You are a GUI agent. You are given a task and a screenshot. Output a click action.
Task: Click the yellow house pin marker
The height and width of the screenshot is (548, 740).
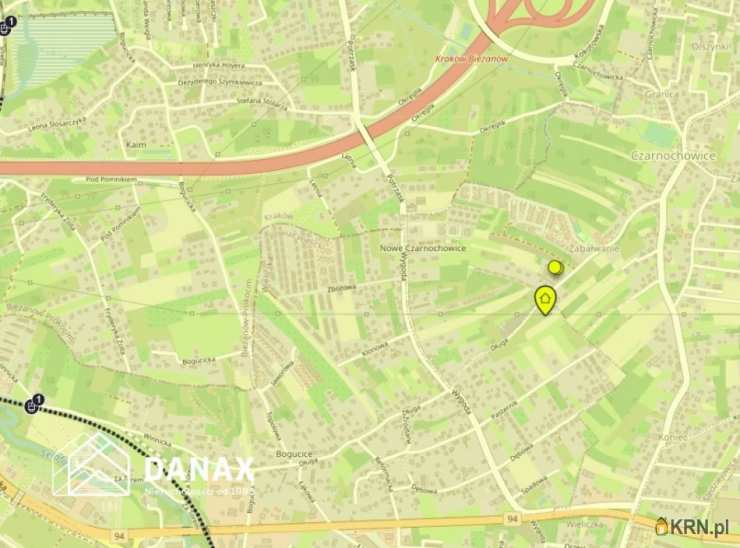point(545,301)
